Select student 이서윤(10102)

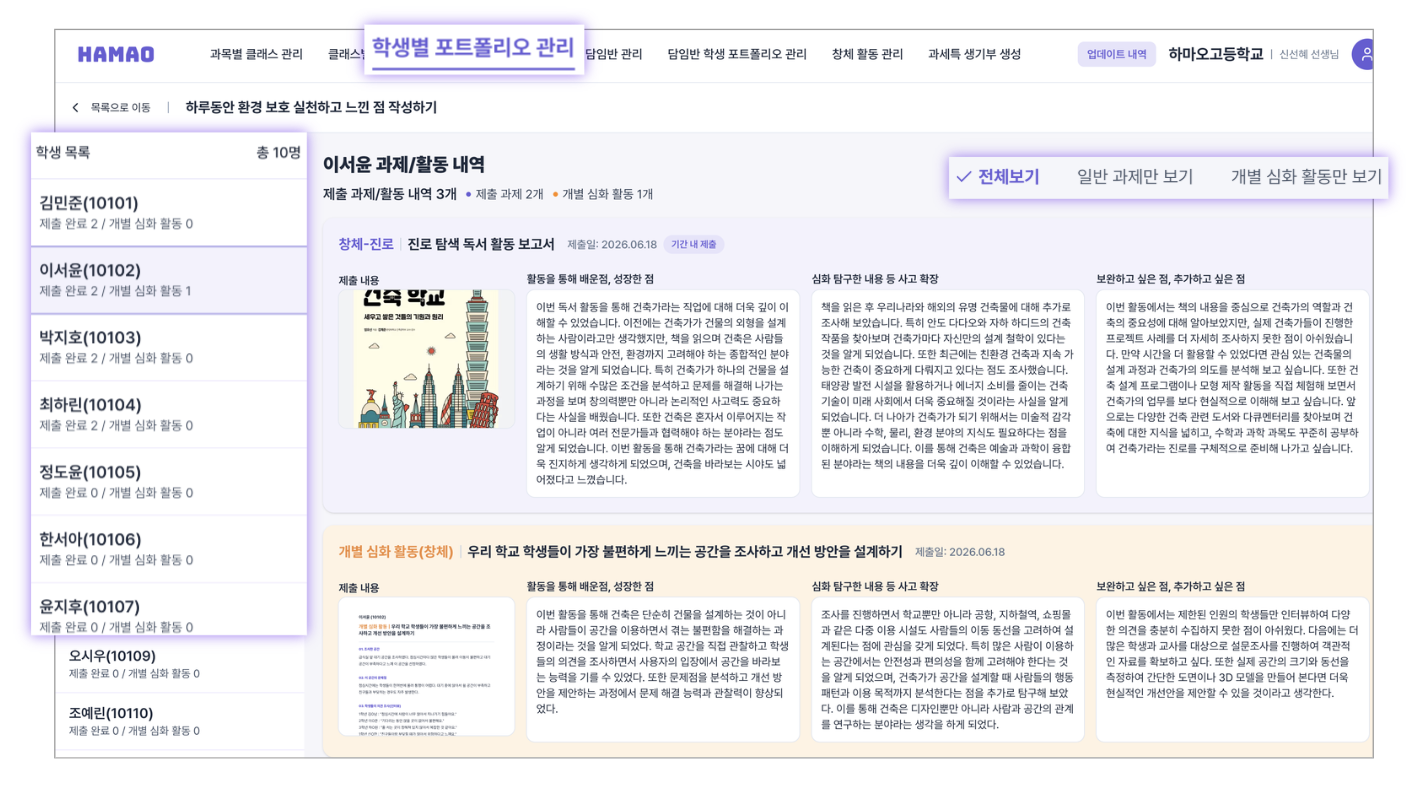coord(169,280)
